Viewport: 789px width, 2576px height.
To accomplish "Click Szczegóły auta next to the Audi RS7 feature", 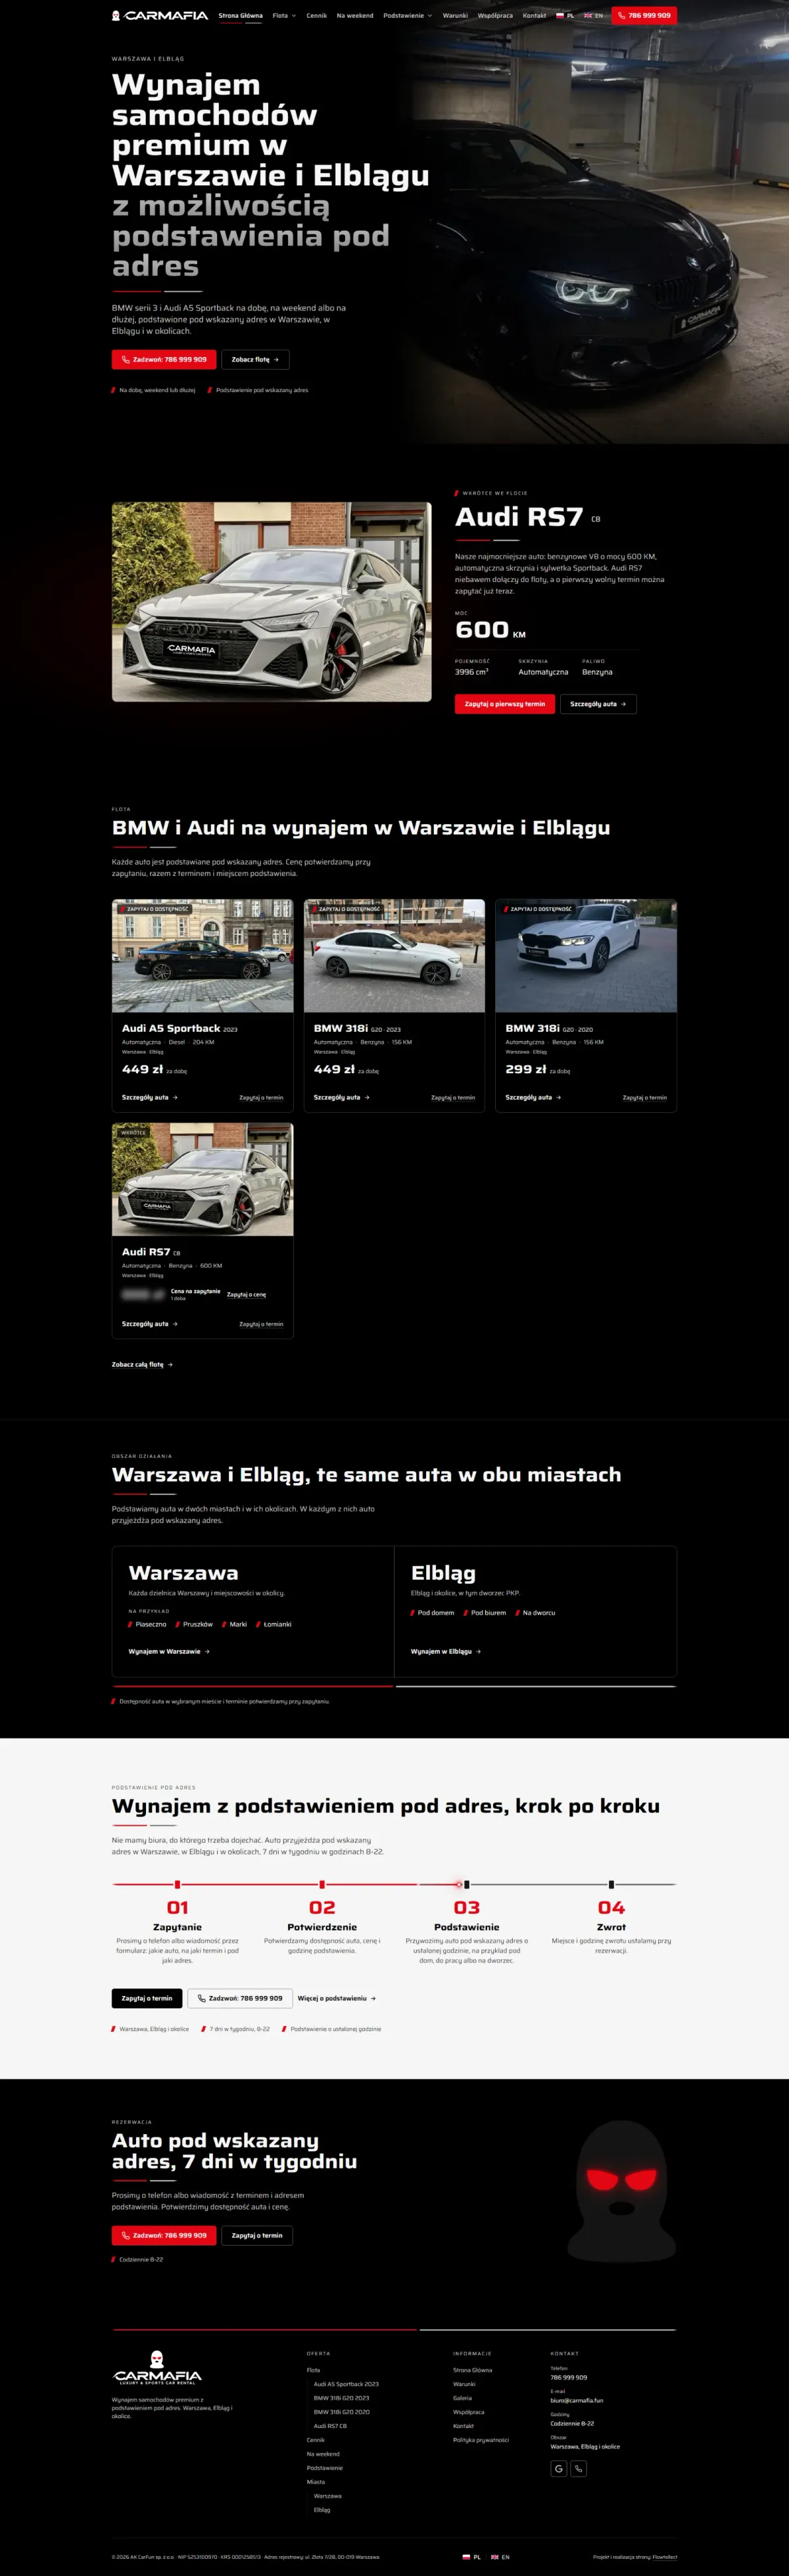I will pyautogui.click(x=598, y=704).
